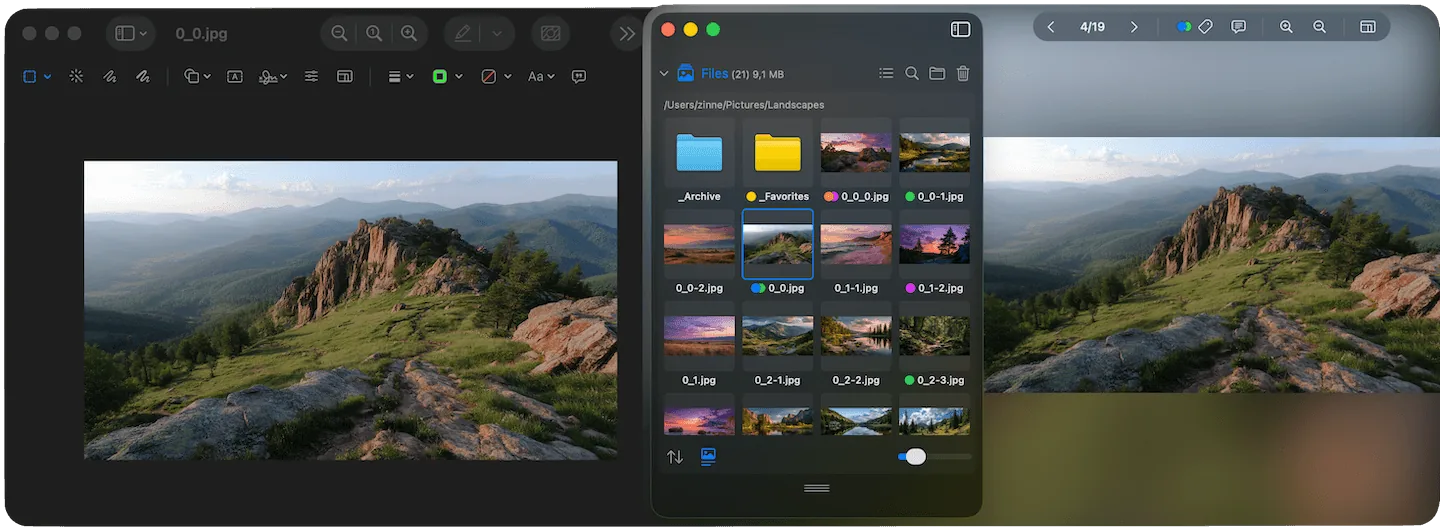The height and width of the screenshot is (532, 1440).
Task: Open the Adjust Color sliders tool
Action: pos(311,76)
